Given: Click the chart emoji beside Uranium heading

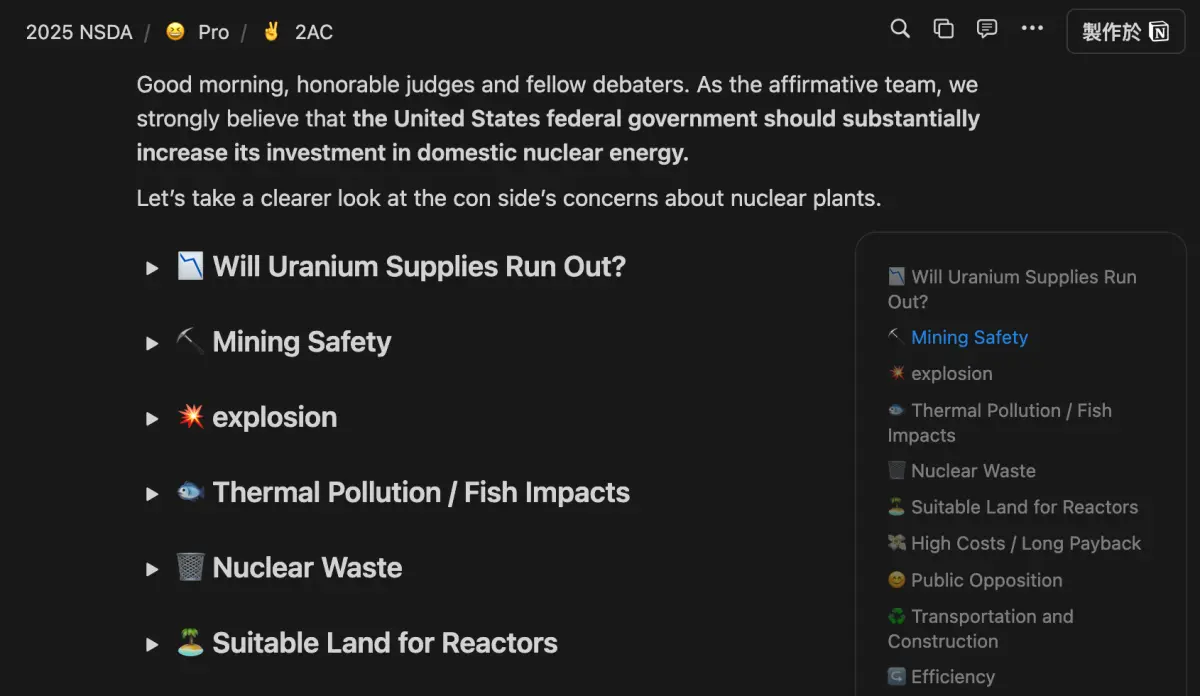Looking at the screenshot, I should 190,266.
